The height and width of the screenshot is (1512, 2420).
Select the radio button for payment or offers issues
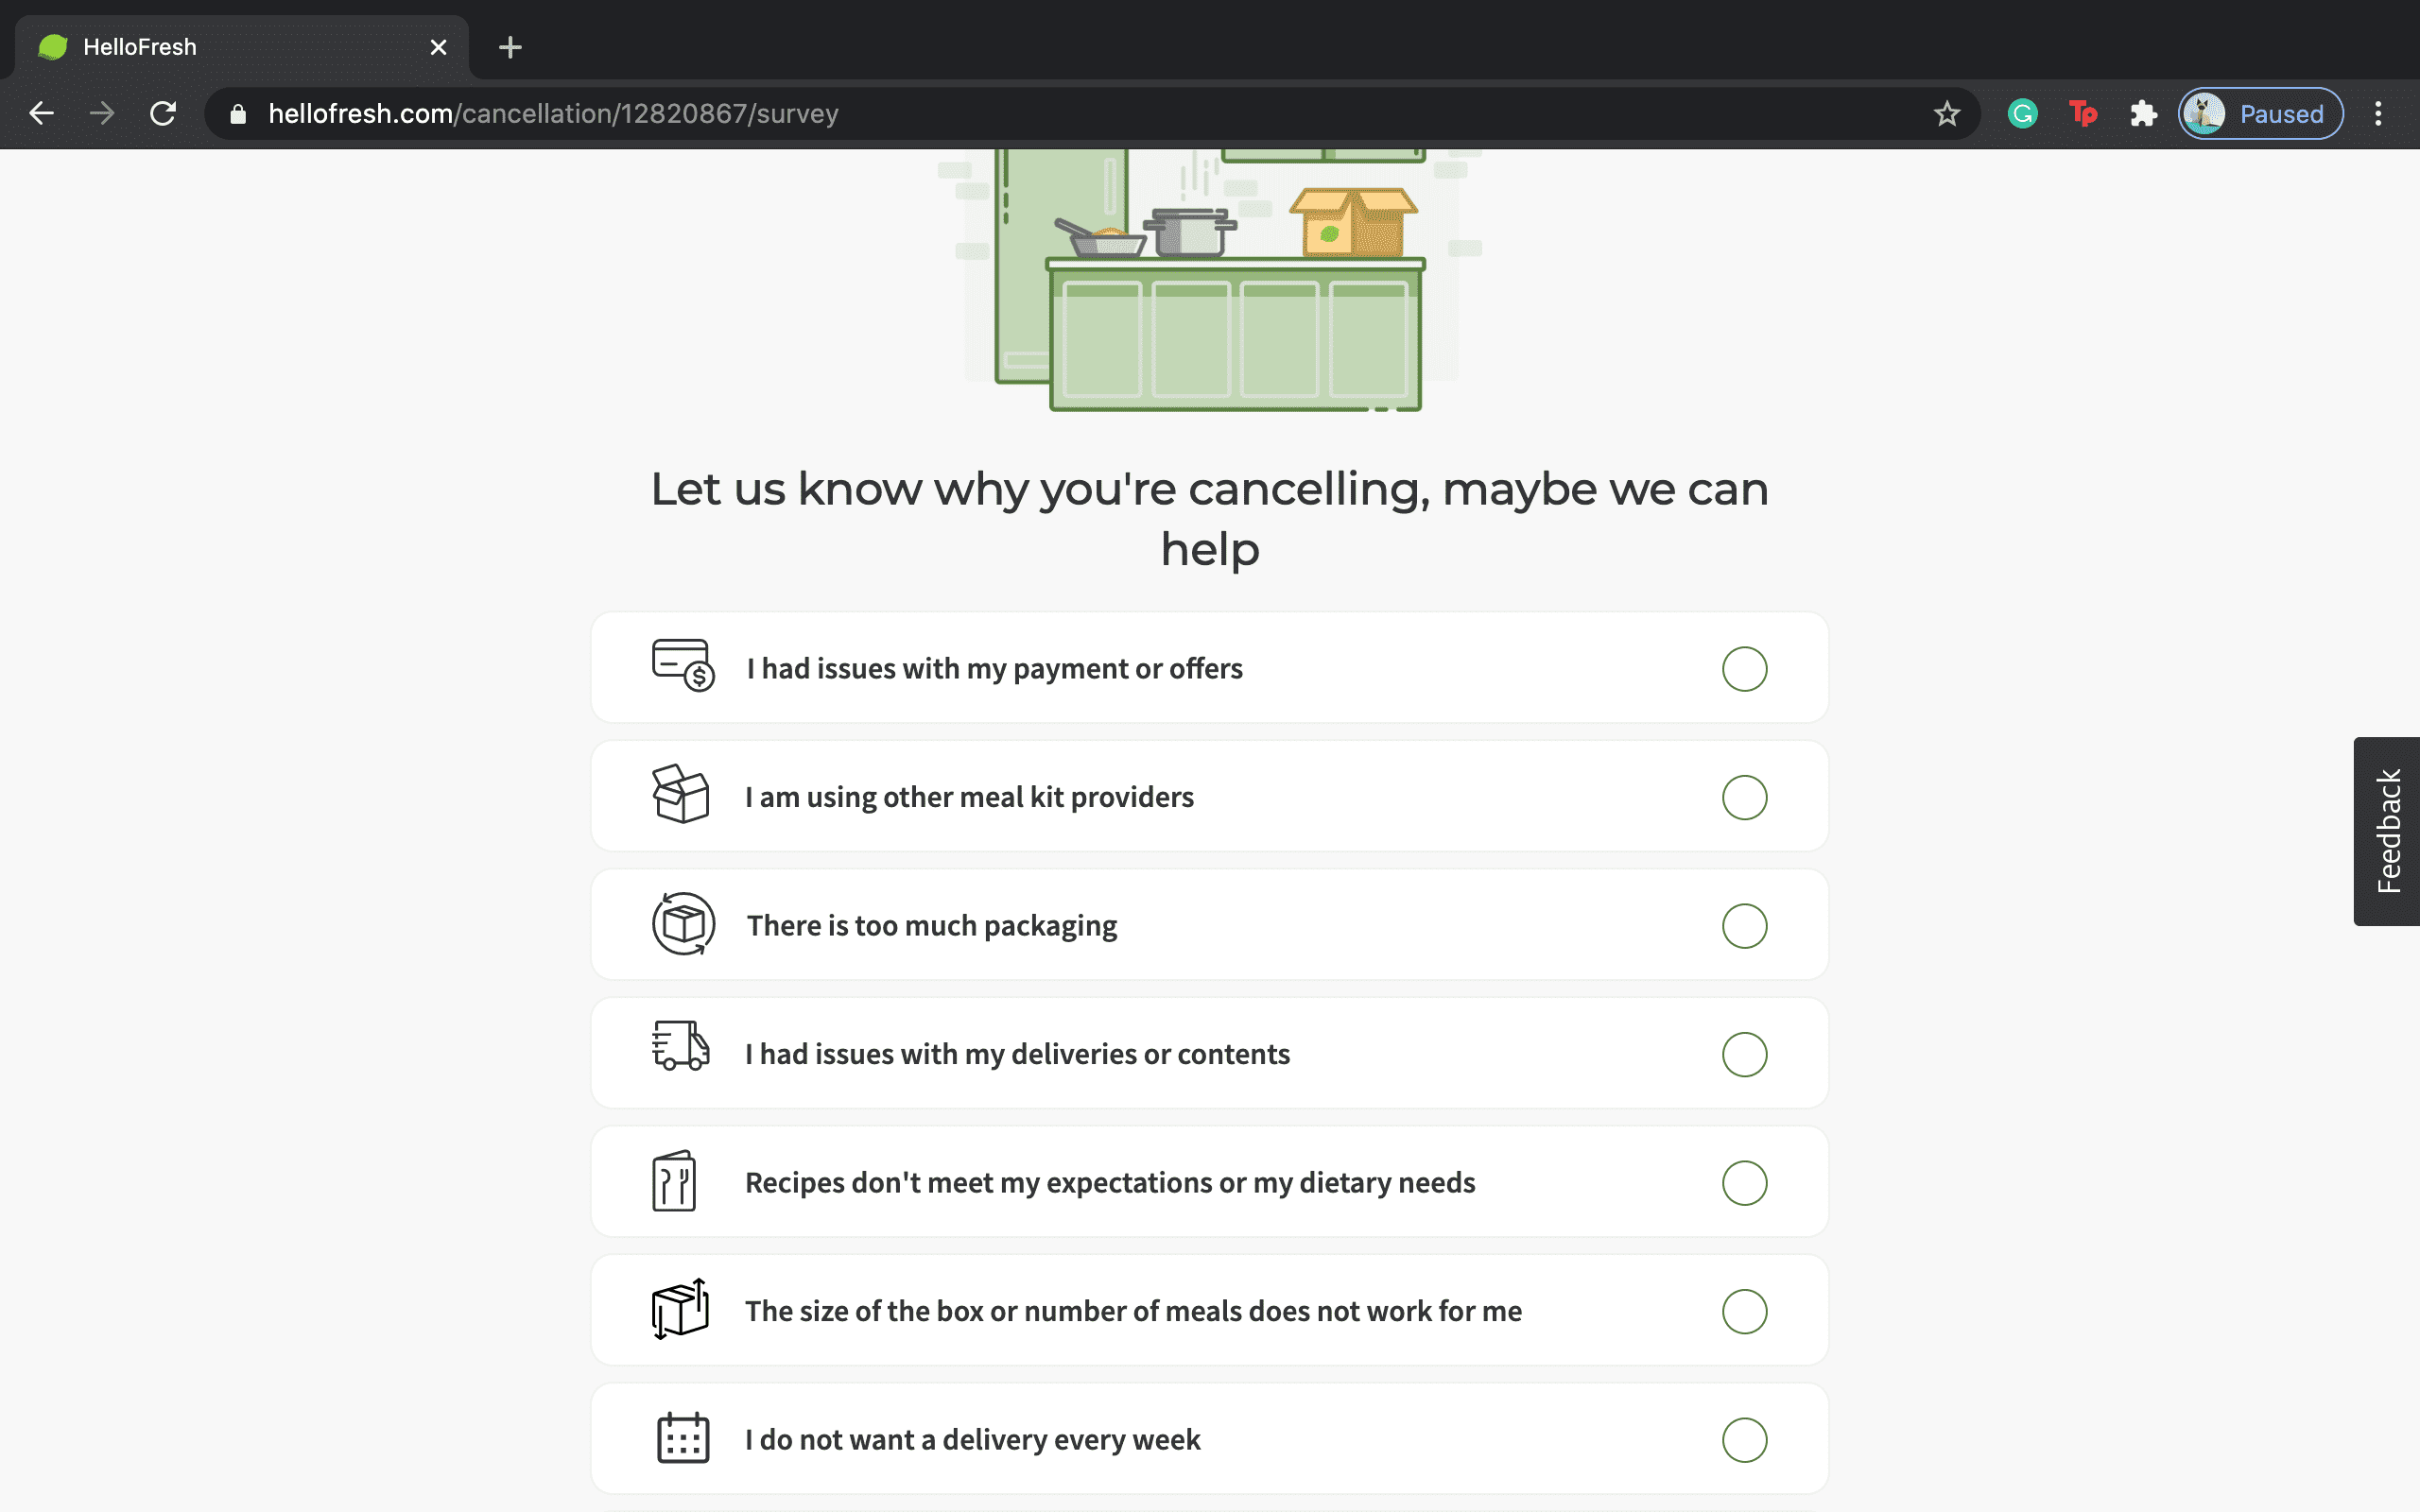coord(1745,669)
